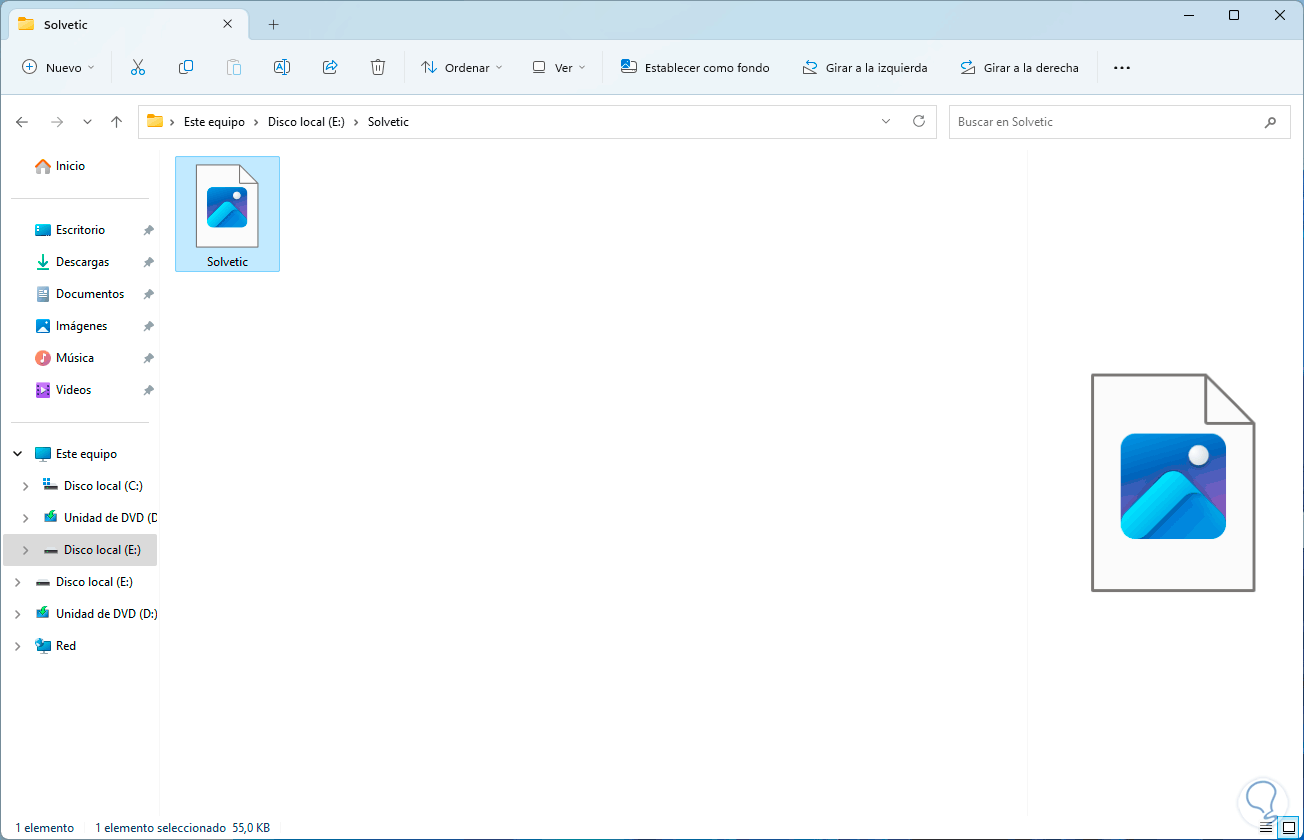Click the Buscar en Solvetic search field
Screen dimensions: 1304x840
tap(1118, 122)
